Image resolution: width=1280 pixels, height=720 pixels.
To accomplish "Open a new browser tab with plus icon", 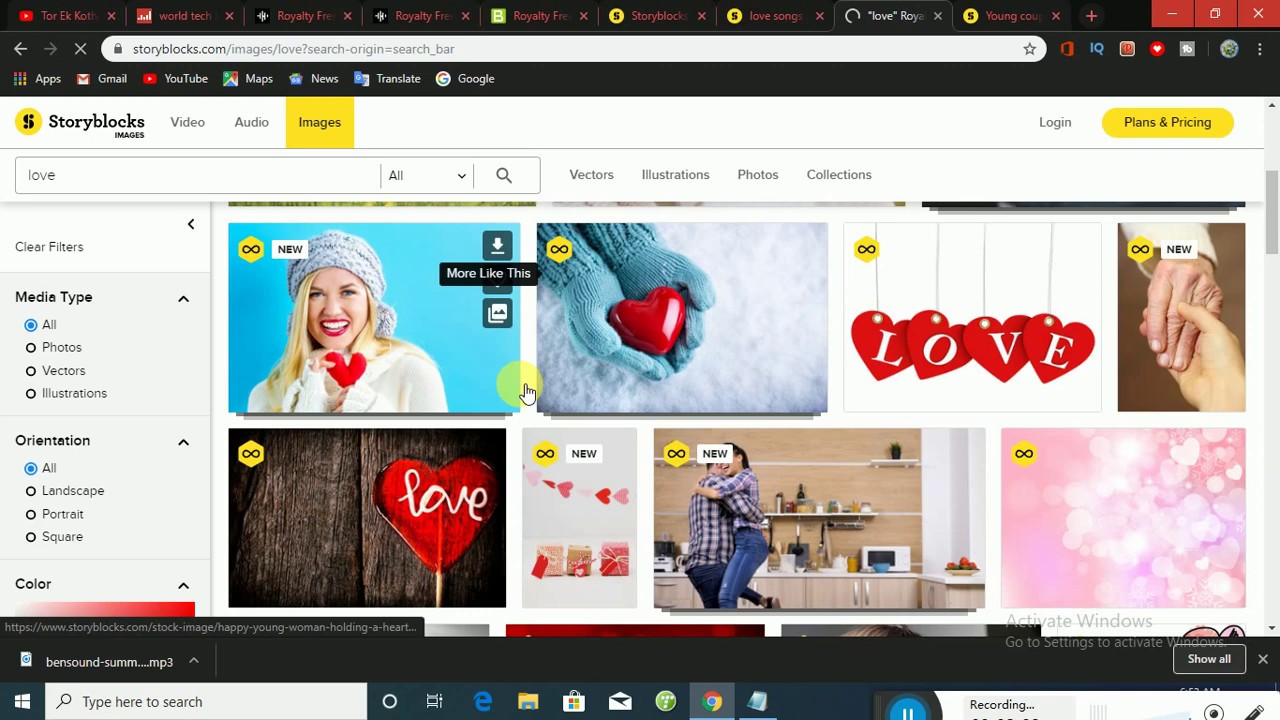I will 1091,16.
